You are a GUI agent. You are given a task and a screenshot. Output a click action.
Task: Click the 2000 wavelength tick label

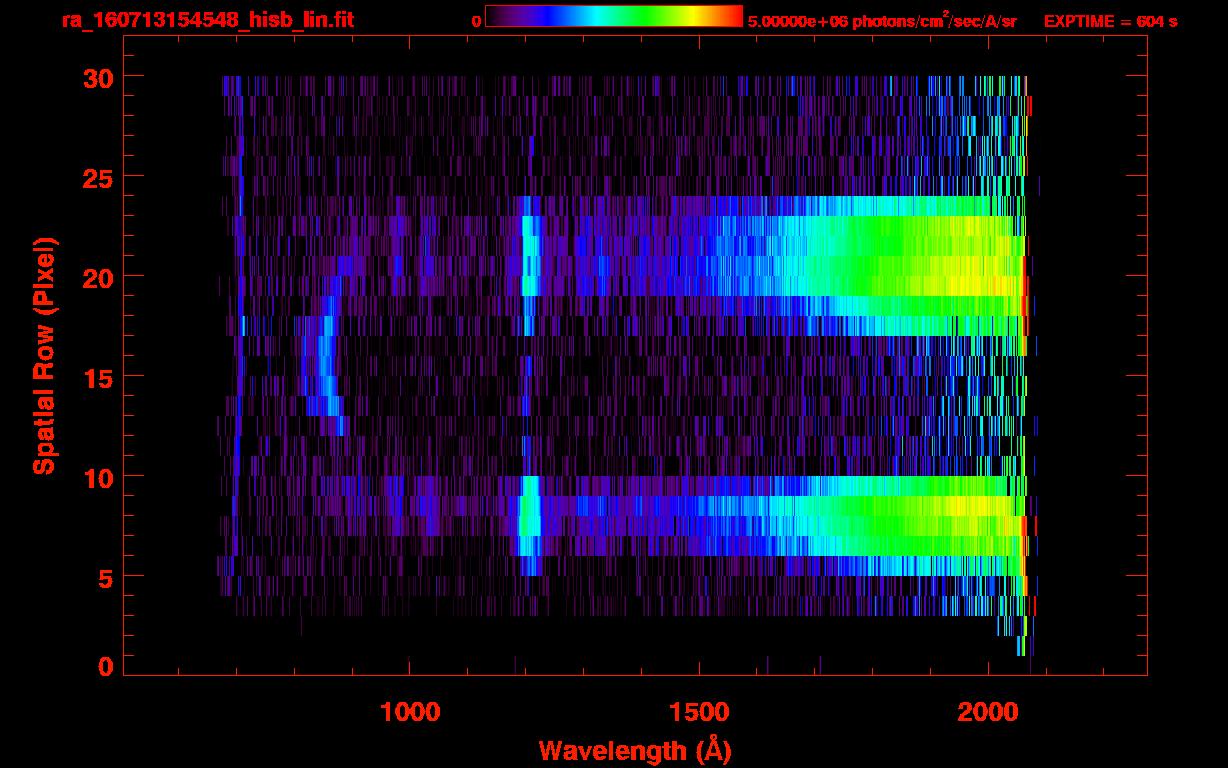coord(987,712)
